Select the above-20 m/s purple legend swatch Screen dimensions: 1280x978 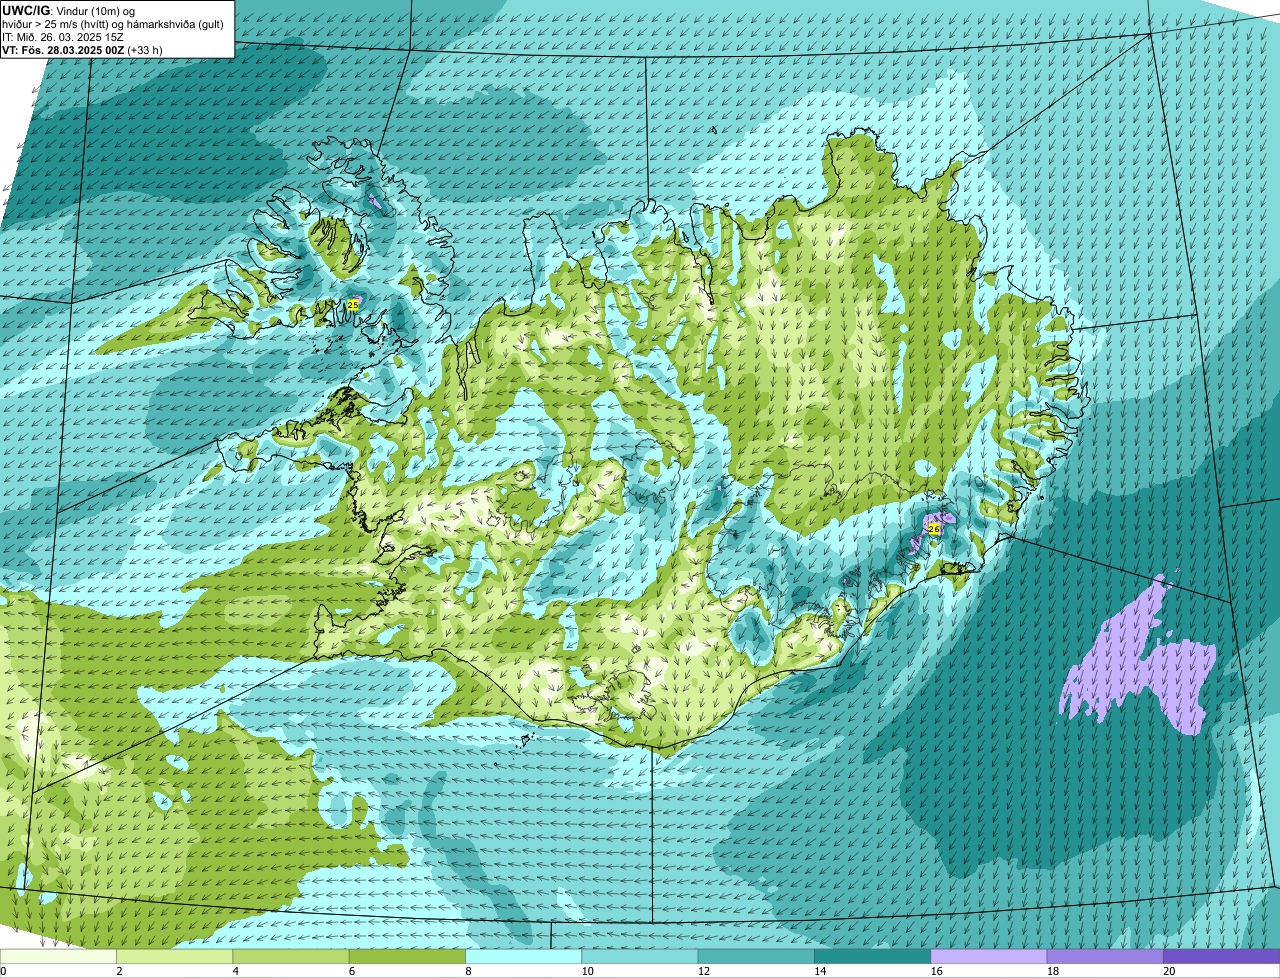(1222, 956)
